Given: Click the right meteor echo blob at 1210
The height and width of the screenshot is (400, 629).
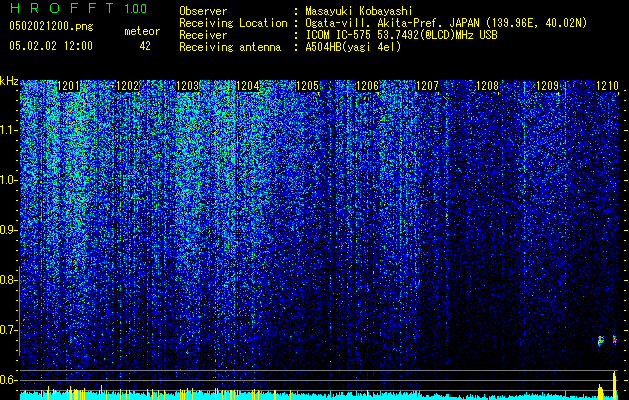Looking at the screenshot, I should [614, 340].
